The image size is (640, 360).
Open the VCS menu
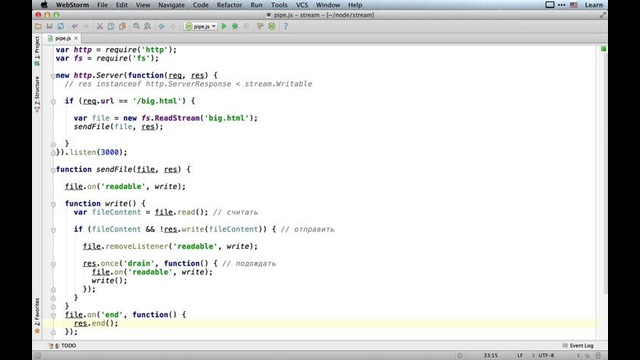302,5
